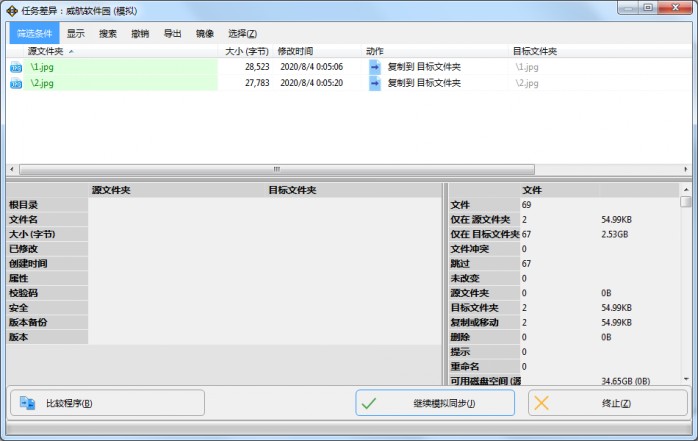Open the 筛选条件 filter menu
Screen dimensions: 698x441
coord(34,33)
